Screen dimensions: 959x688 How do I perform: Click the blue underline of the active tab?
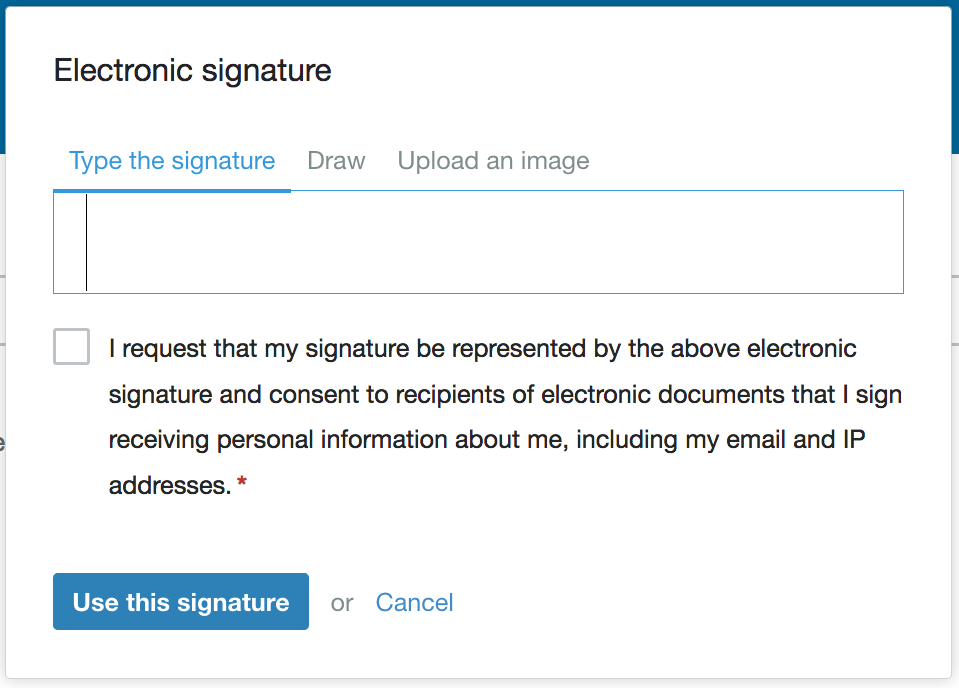171,188
